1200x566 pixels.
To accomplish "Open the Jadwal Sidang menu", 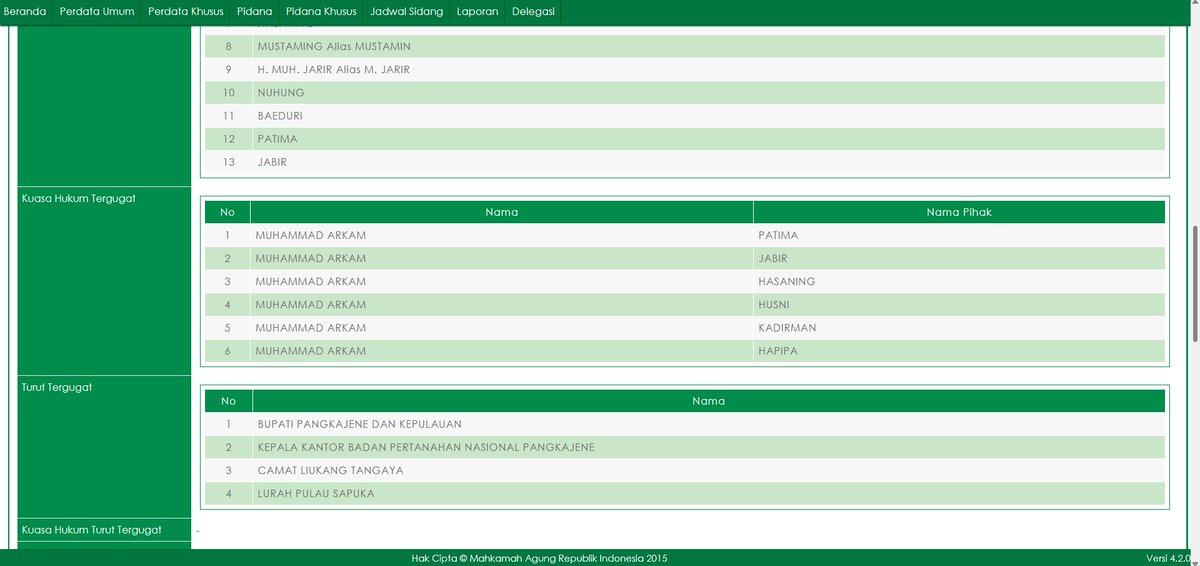I will (x=407, y=12).
